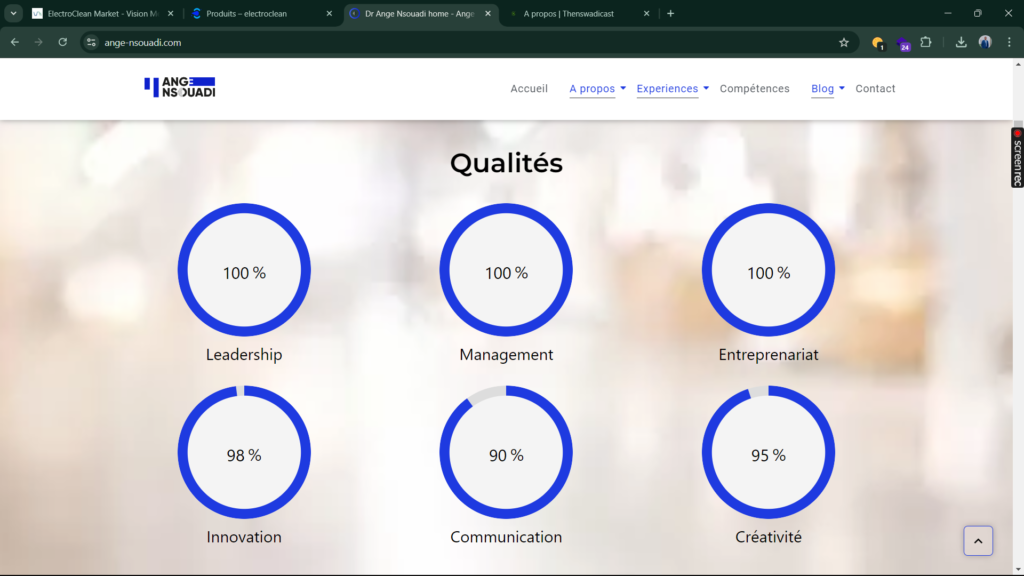Viewport: 1024px width, 576px height.
Task: Go forward in the browser history
Action: (39, 42)
